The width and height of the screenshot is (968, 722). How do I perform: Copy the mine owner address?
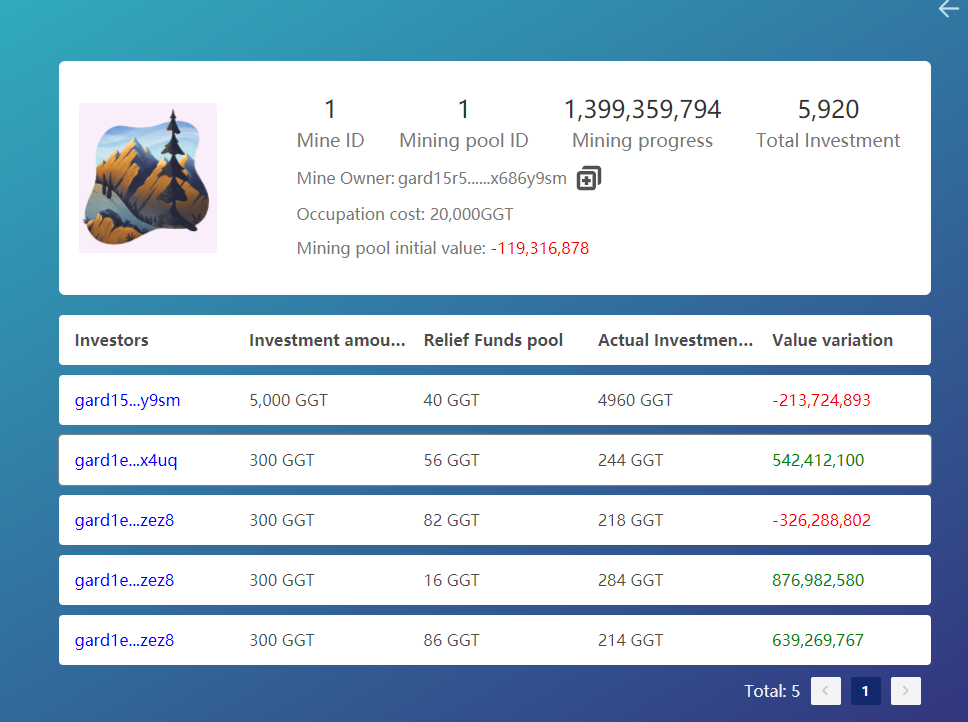click(x=588, y=178)
